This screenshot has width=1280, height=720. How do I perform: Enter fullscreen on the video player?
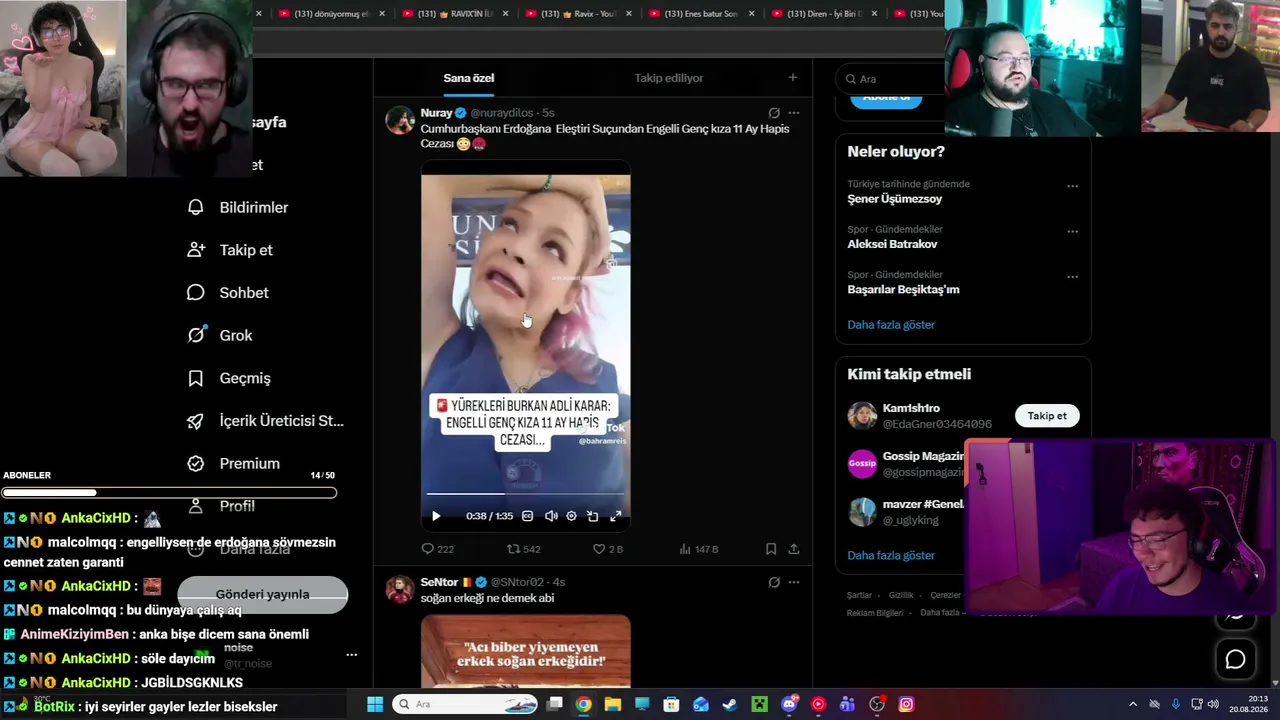616,516
